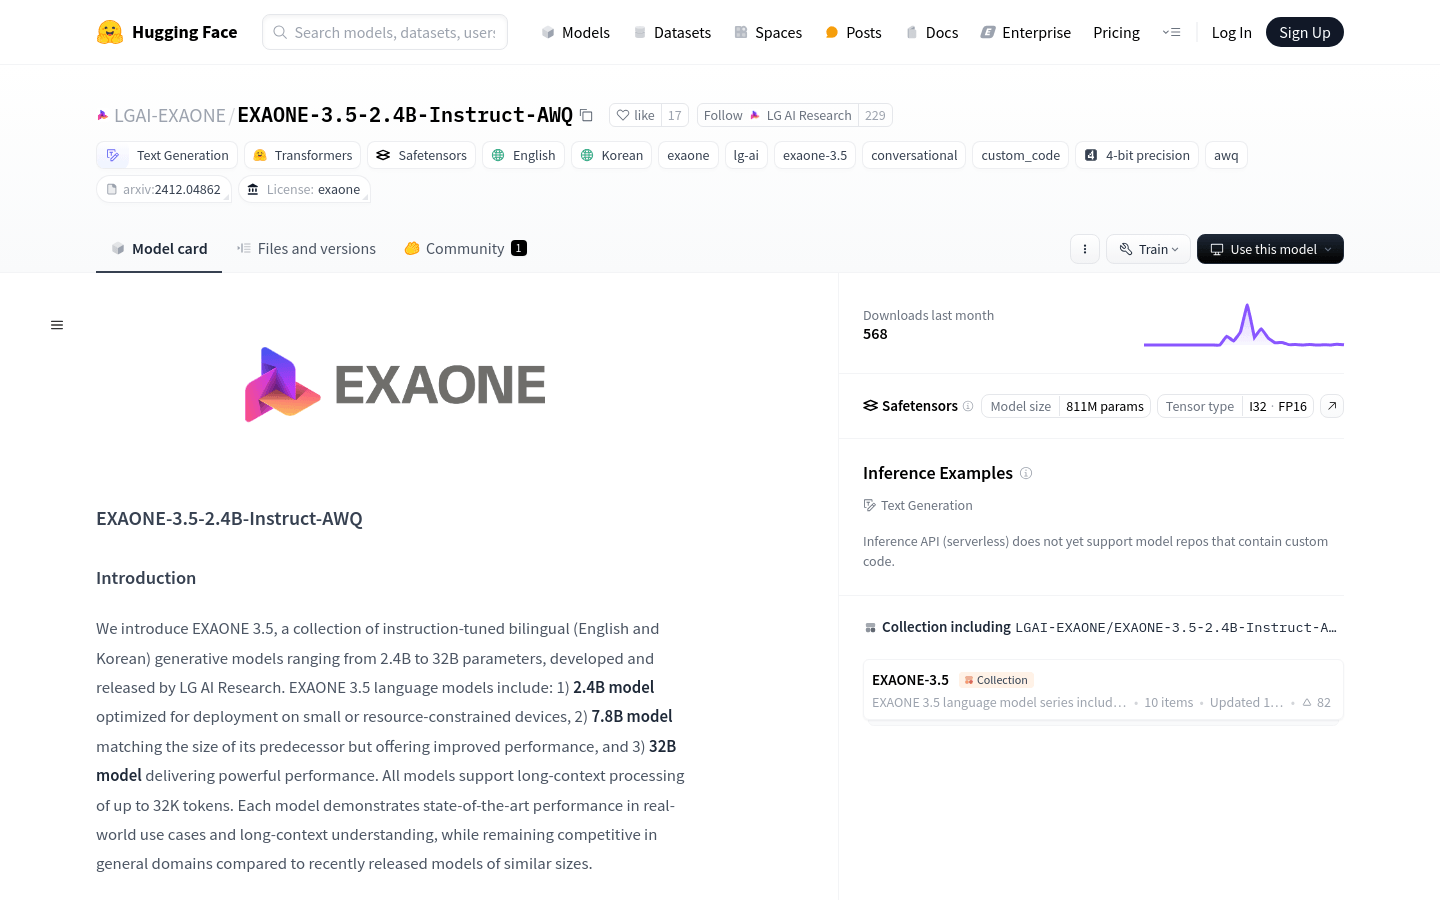The height and width of the screenshot is (900, 1440).
Task: Click the Log In link
Action: (1231, 32)
